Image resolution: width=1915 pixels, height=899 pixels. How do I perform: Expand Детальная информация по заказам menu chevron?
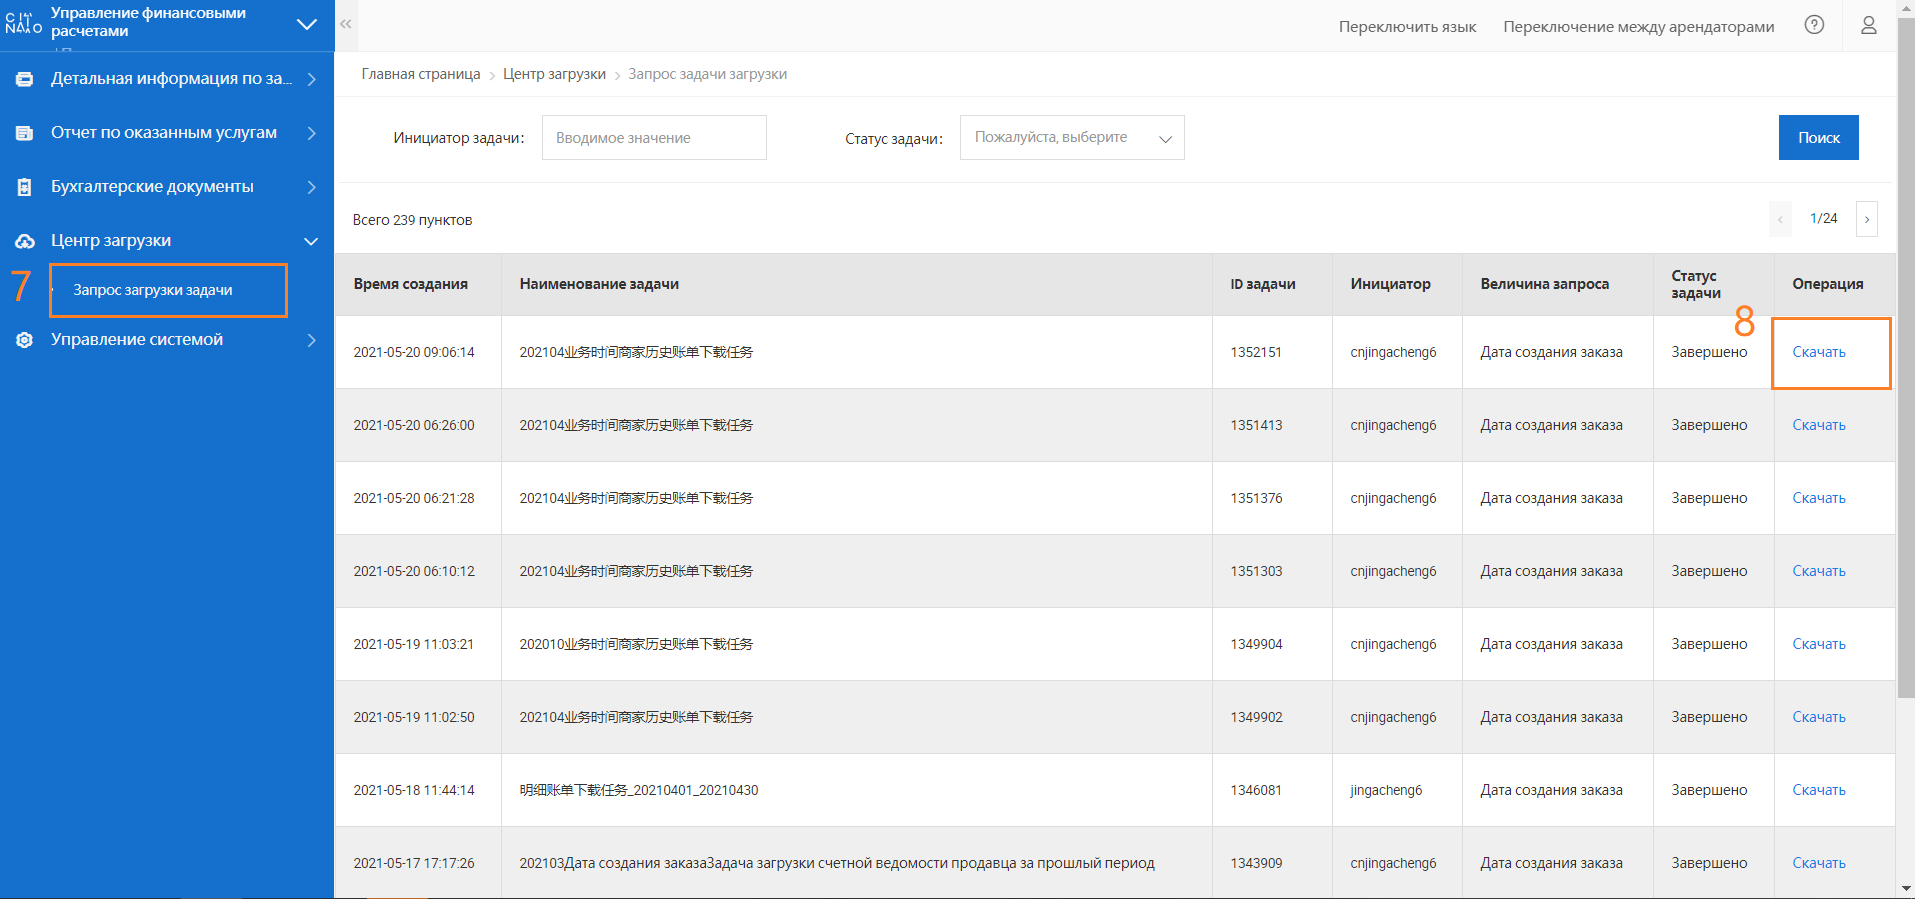tap(312, 79)
